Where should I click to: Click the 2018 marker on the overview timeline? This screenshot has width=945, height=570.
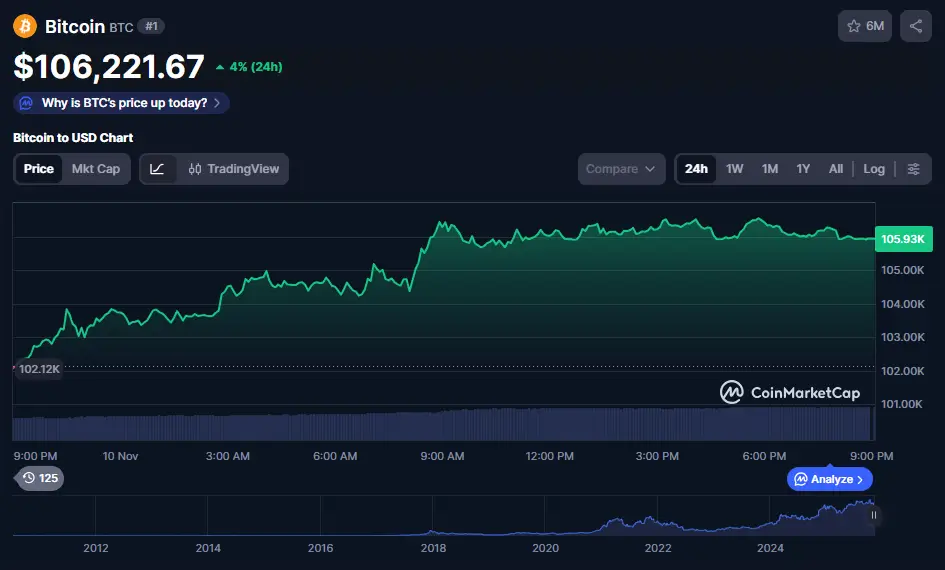(x=433, y=548)
